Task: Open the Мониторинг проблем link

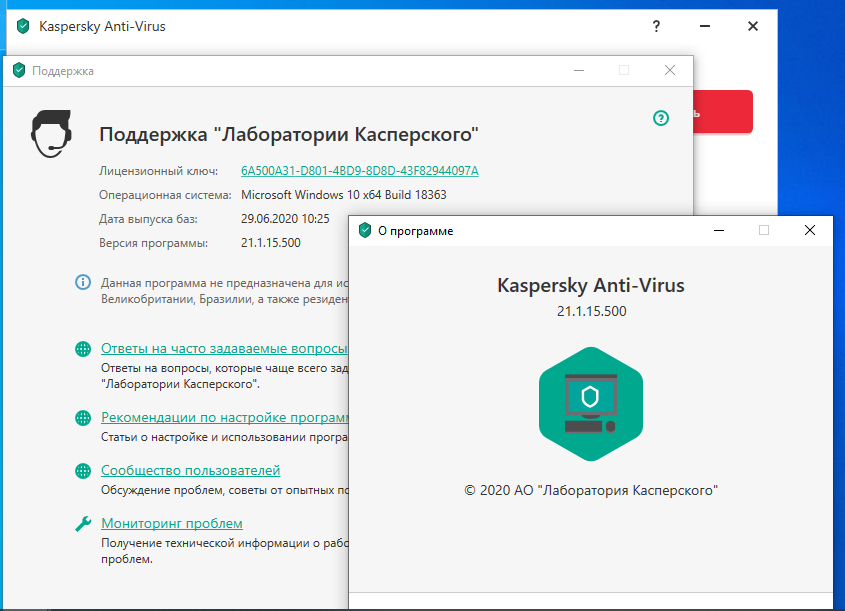Action: (172, 524)
